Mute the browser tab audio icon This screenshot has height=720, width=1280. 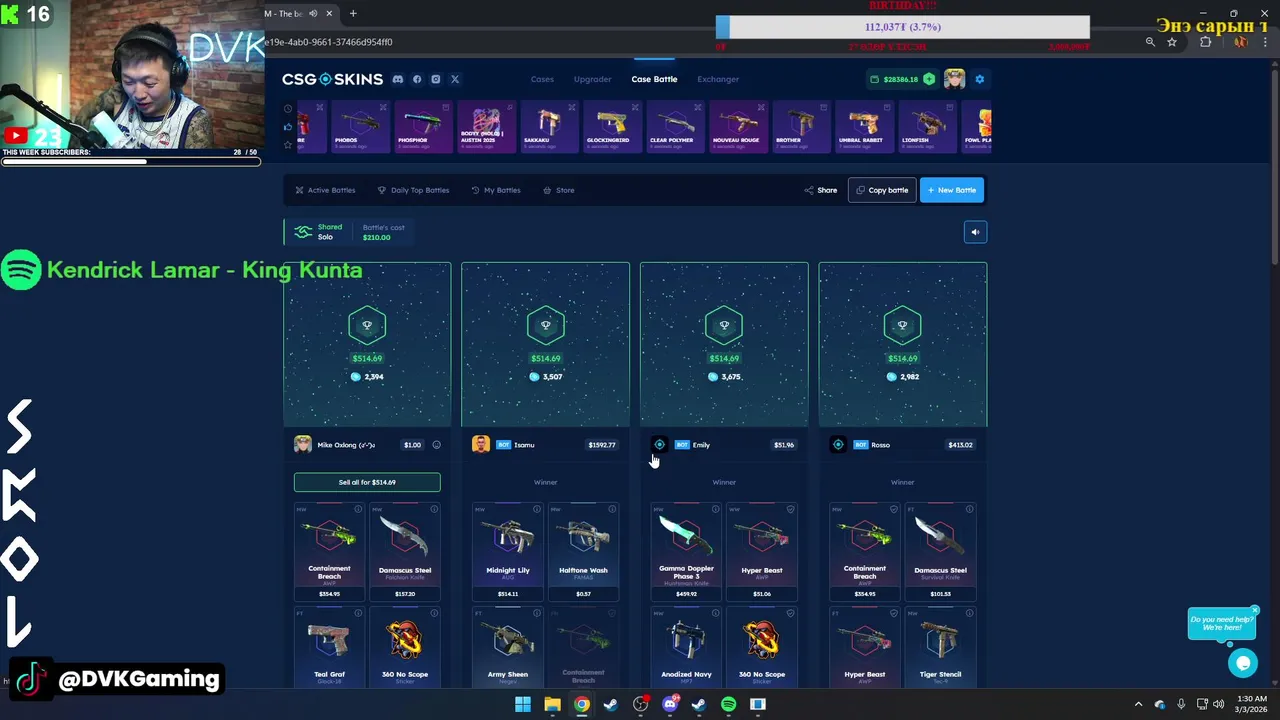point(313,13)
